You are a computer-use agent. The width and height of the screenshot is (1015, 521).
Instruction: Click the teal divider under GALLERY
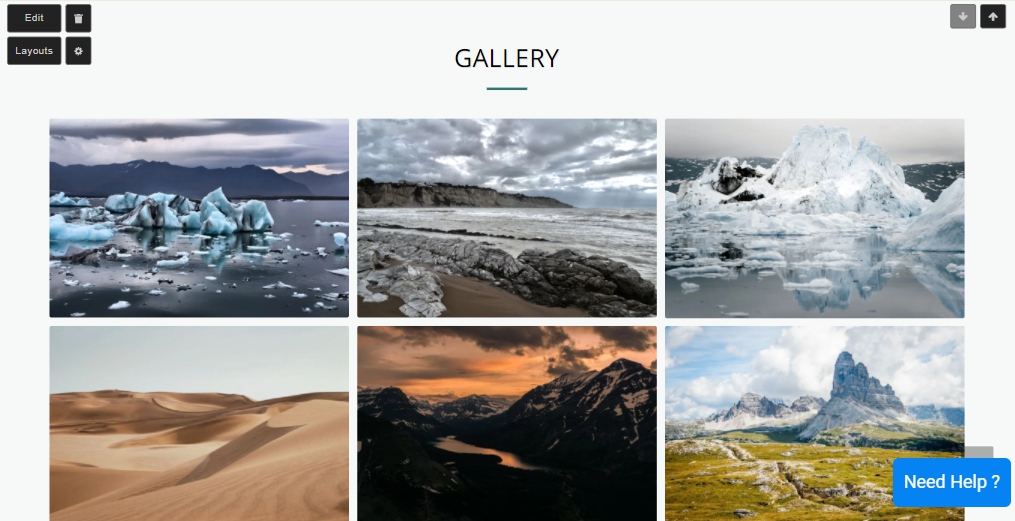507,89
